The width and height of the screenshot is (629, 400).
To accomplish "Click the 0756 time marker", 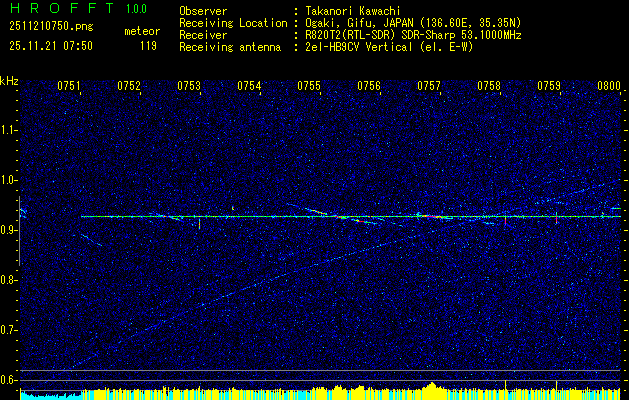I will (369, 86).
